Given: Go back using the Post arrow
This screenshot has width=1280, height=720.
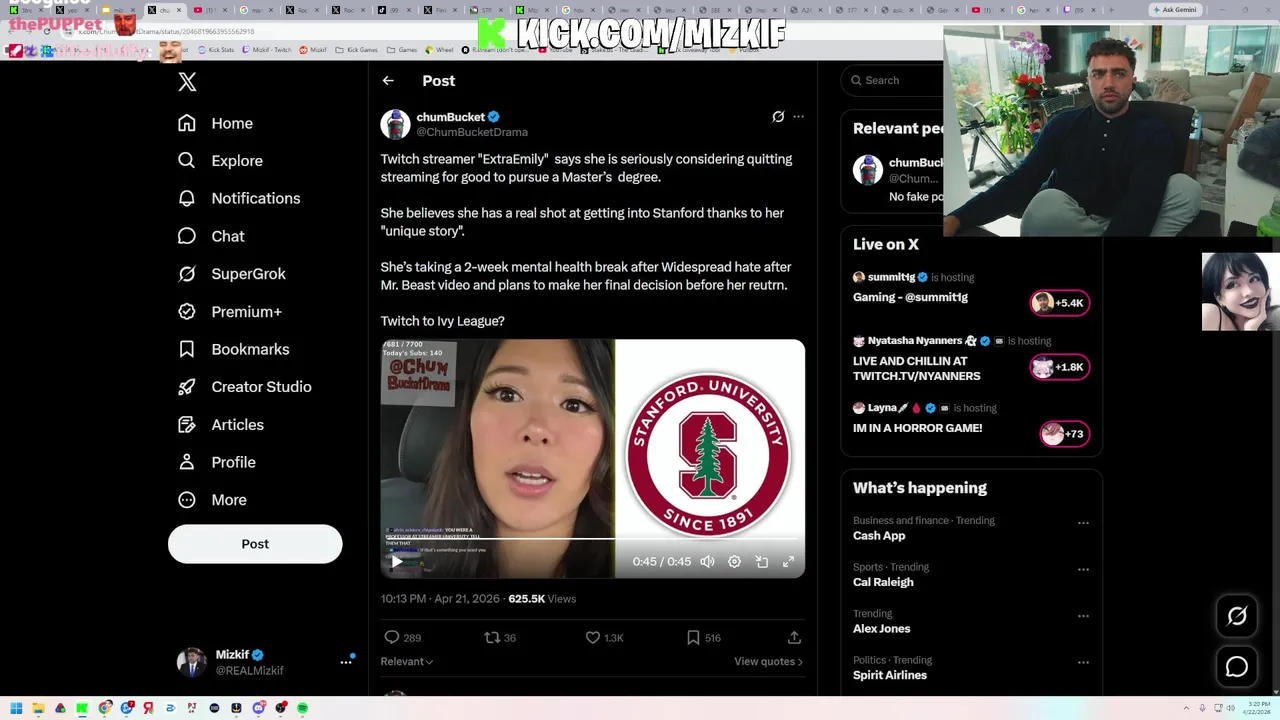Looking at the screenshot, I should [388, 81].
